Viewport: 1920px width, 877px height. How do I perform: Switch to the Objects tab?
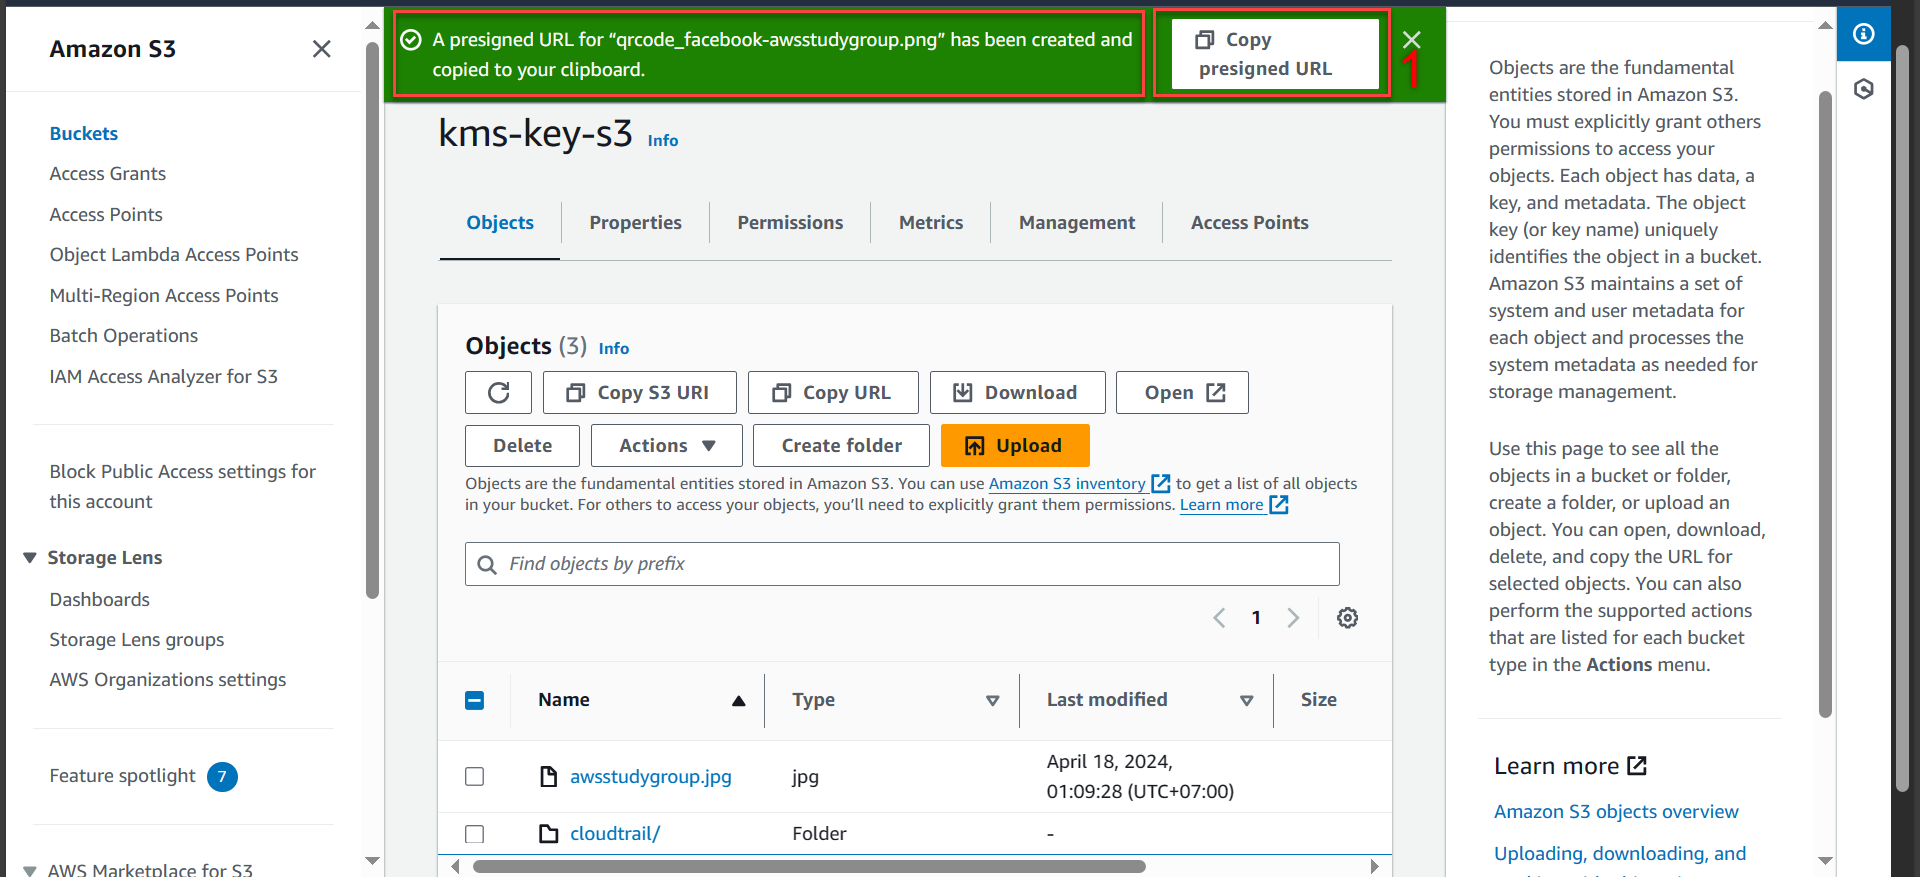[x=500, y=223]
